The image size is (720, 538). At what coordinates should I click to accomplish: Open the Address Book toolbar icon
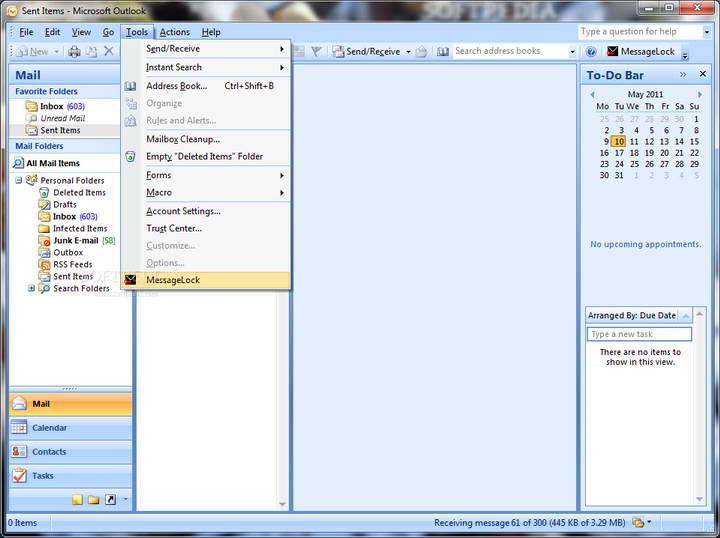click(x=443, y=51)
